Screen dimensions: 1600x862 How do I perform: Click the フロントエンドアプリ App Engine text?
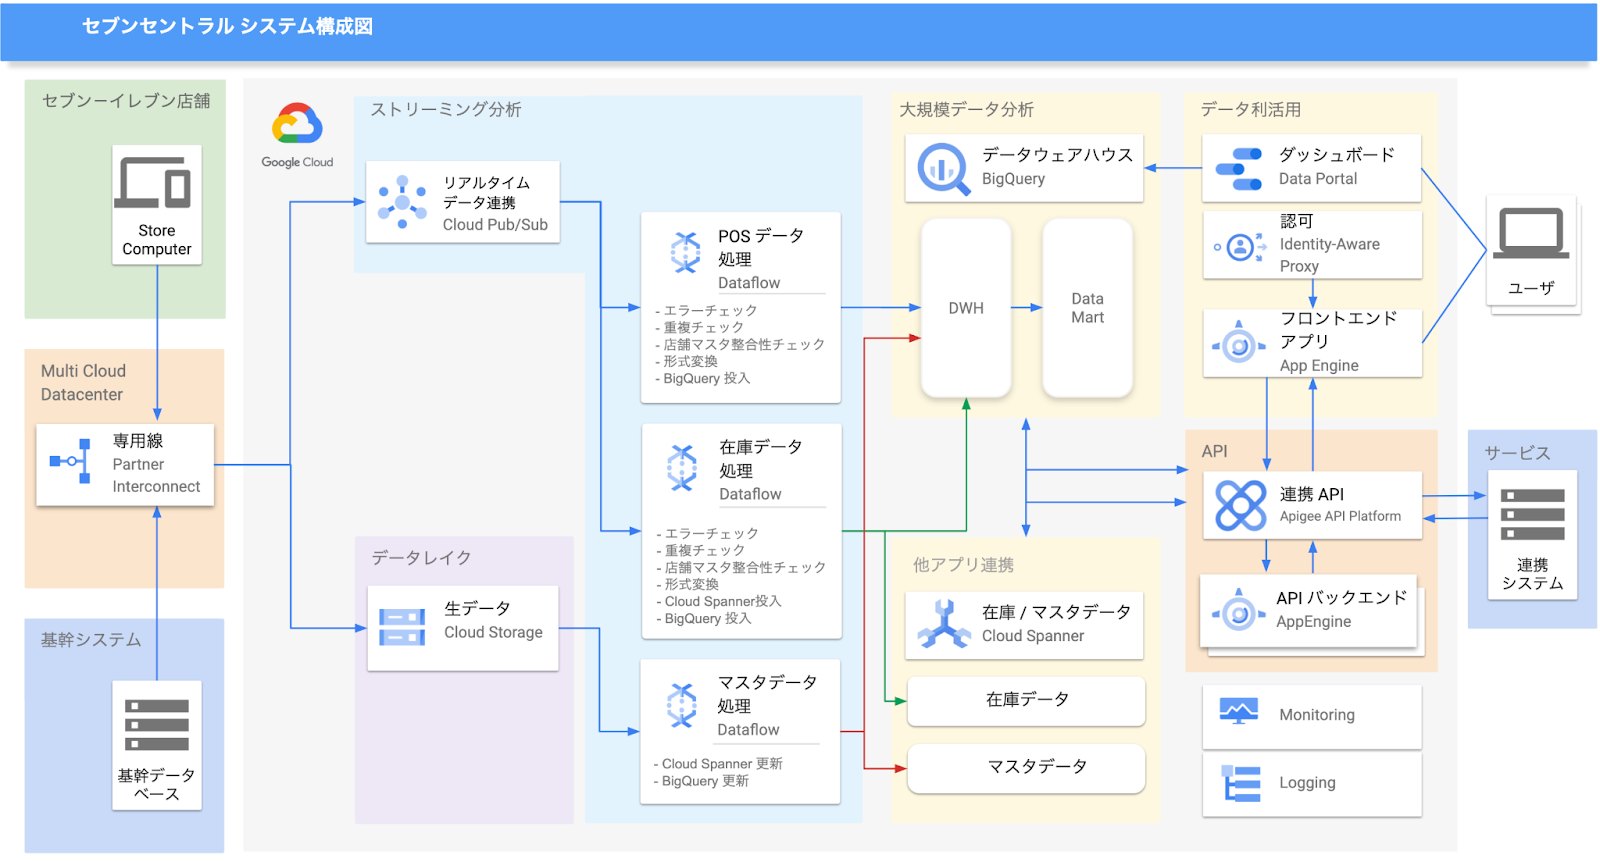point(1338,342)
